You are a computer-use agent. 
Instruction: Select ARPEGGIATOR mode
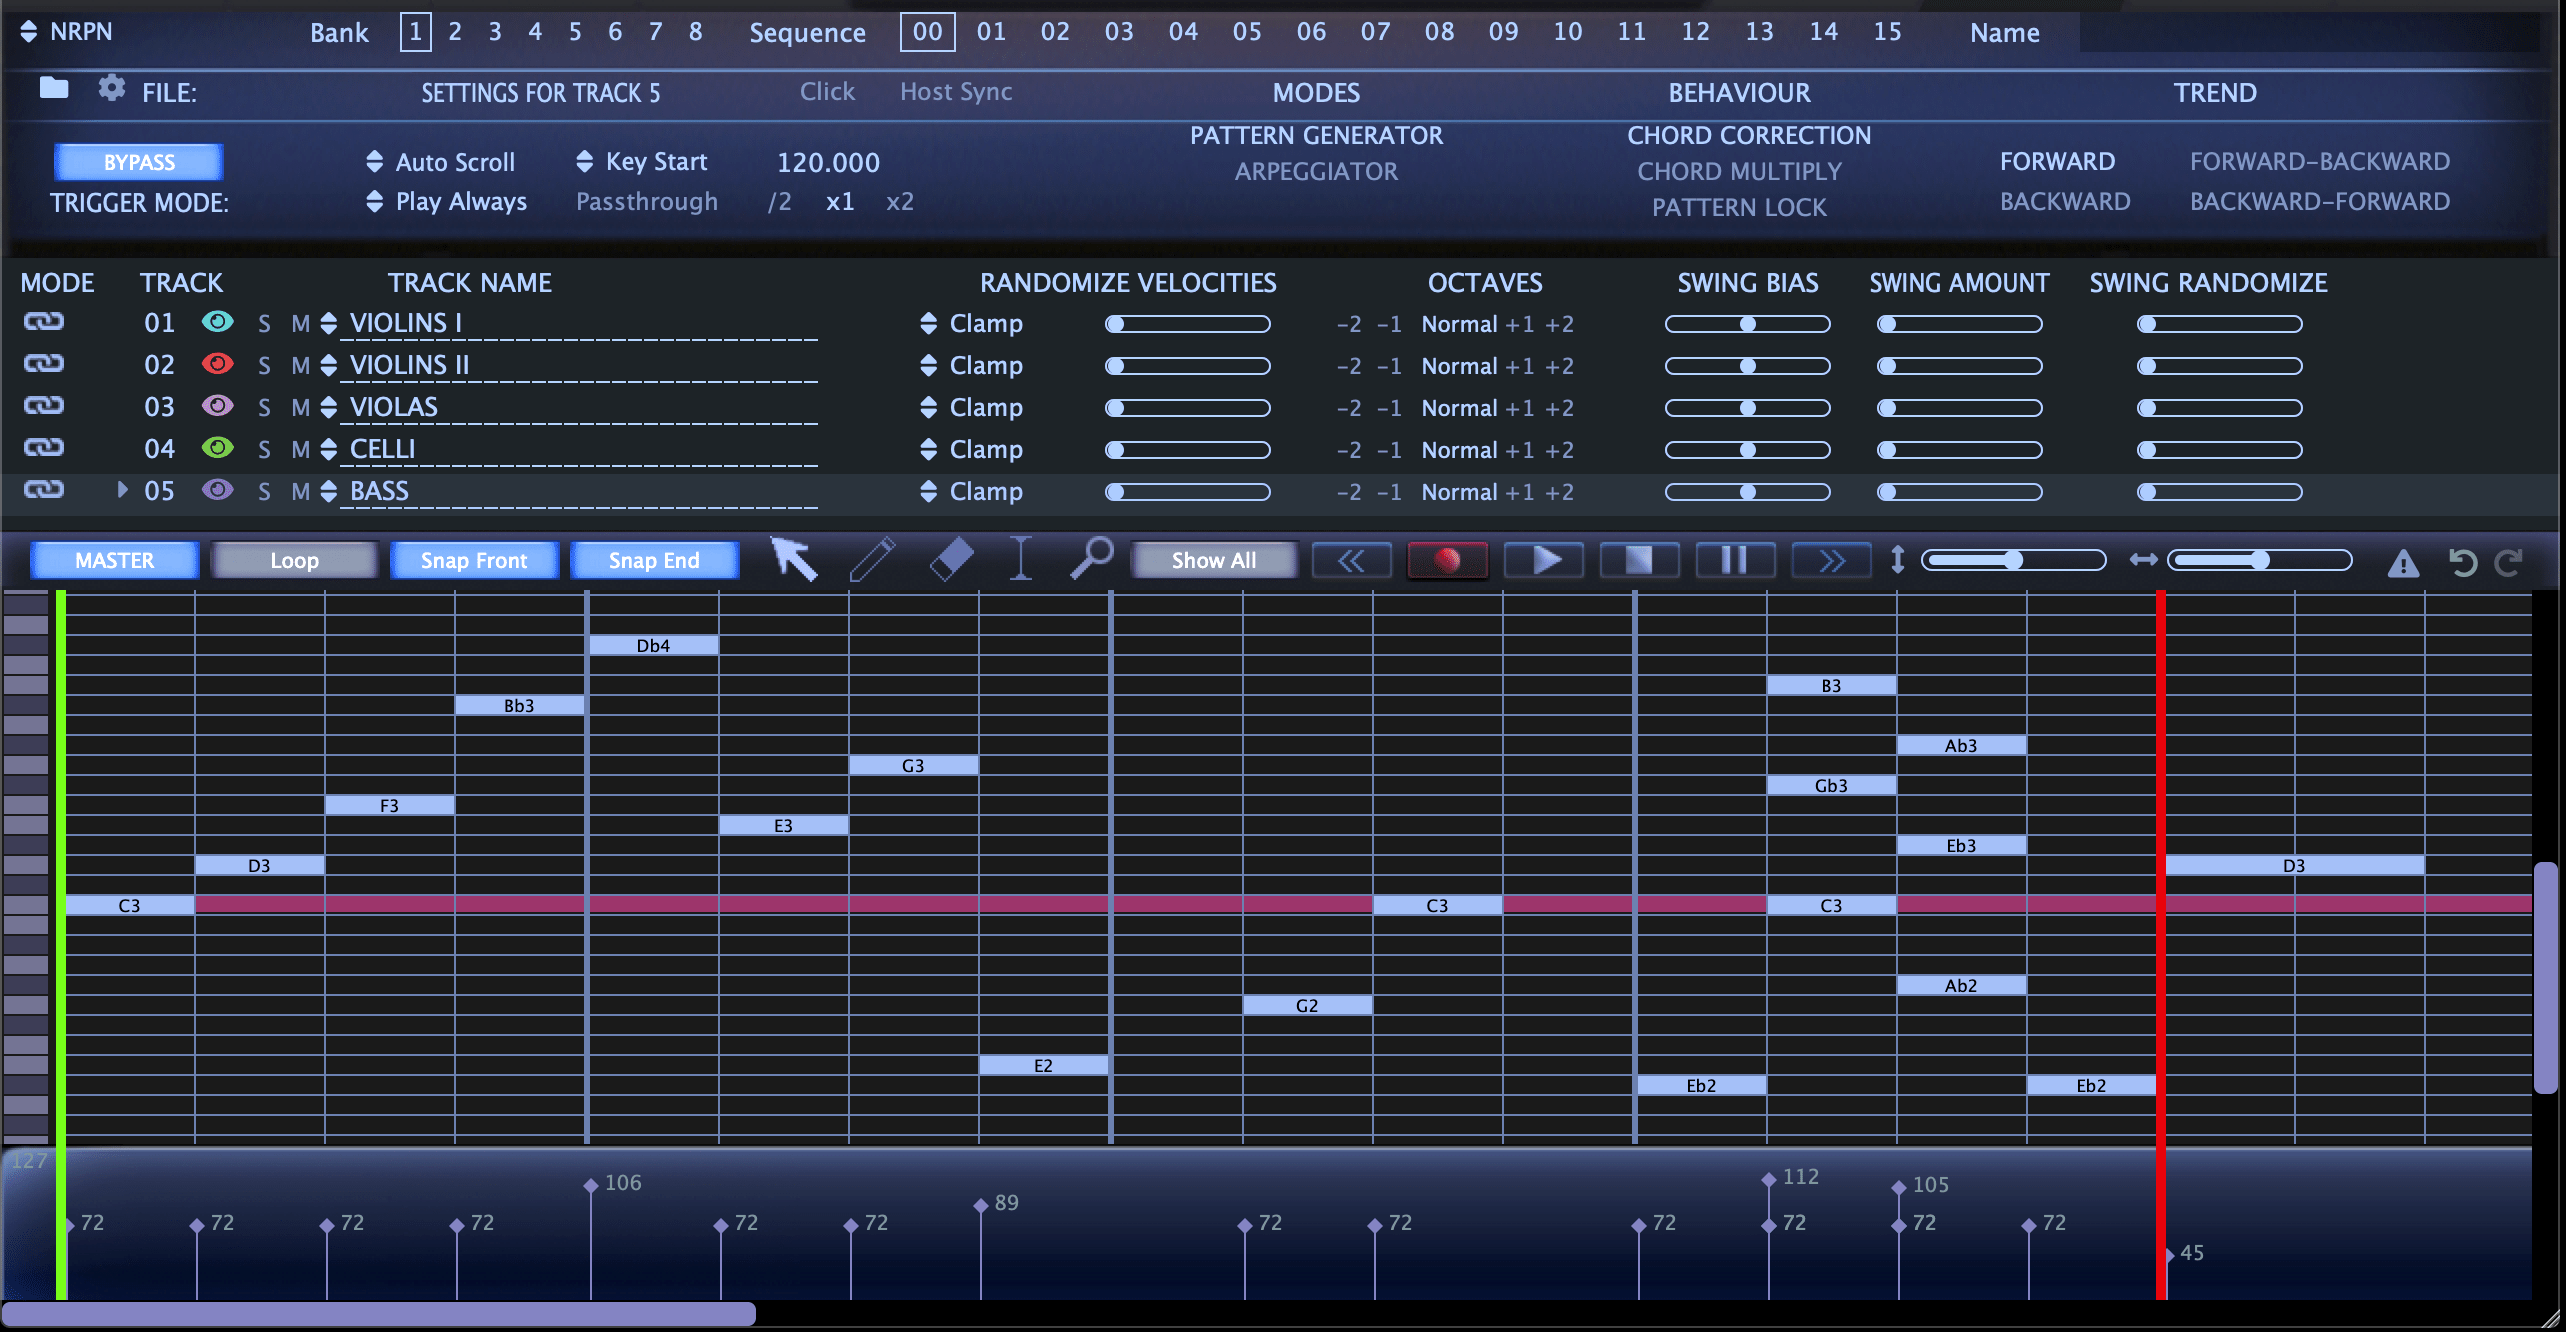pyautogui.click(x=1316, y=172)
